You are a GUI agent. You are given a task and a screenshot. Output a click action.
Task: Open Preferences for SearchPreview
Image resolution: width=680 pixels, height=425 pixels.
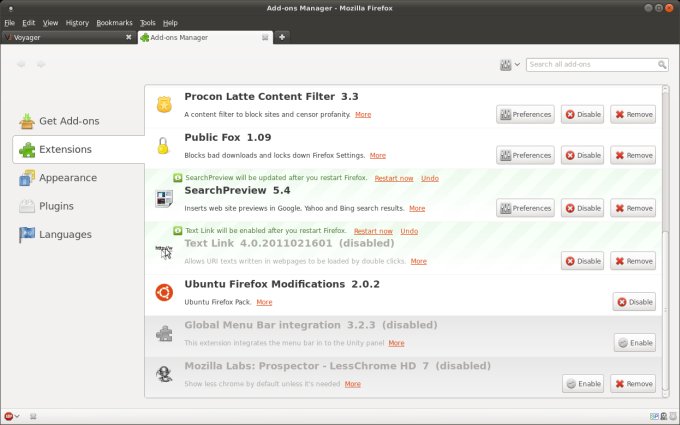point(525,208)
